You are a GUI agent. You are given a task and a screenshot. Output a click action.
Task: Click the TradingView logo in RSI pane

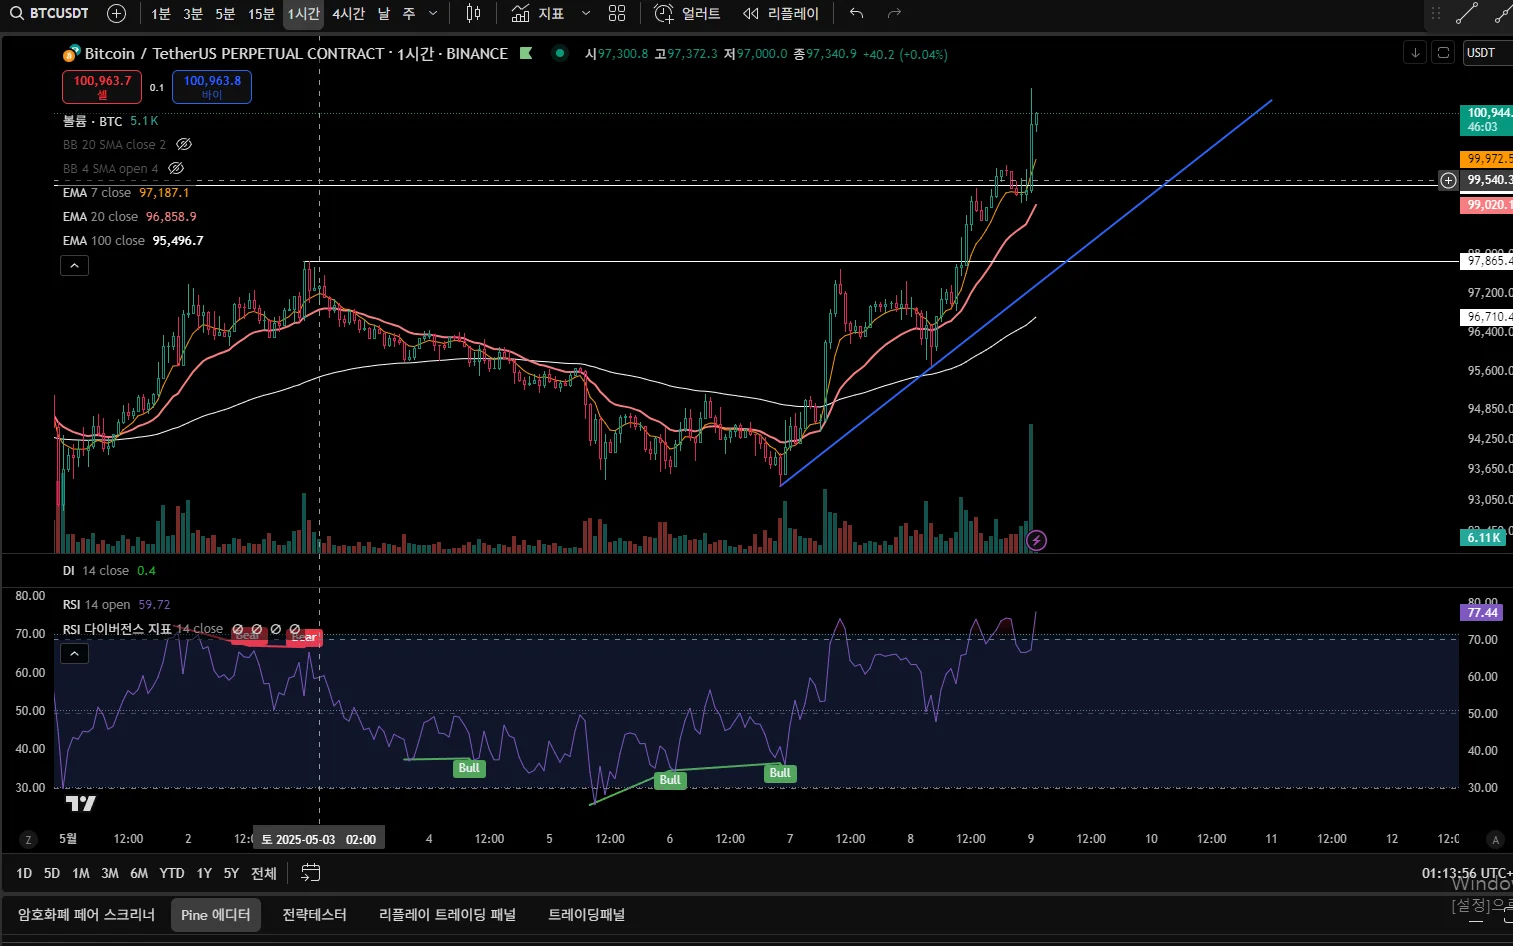[x=81, y=803]
